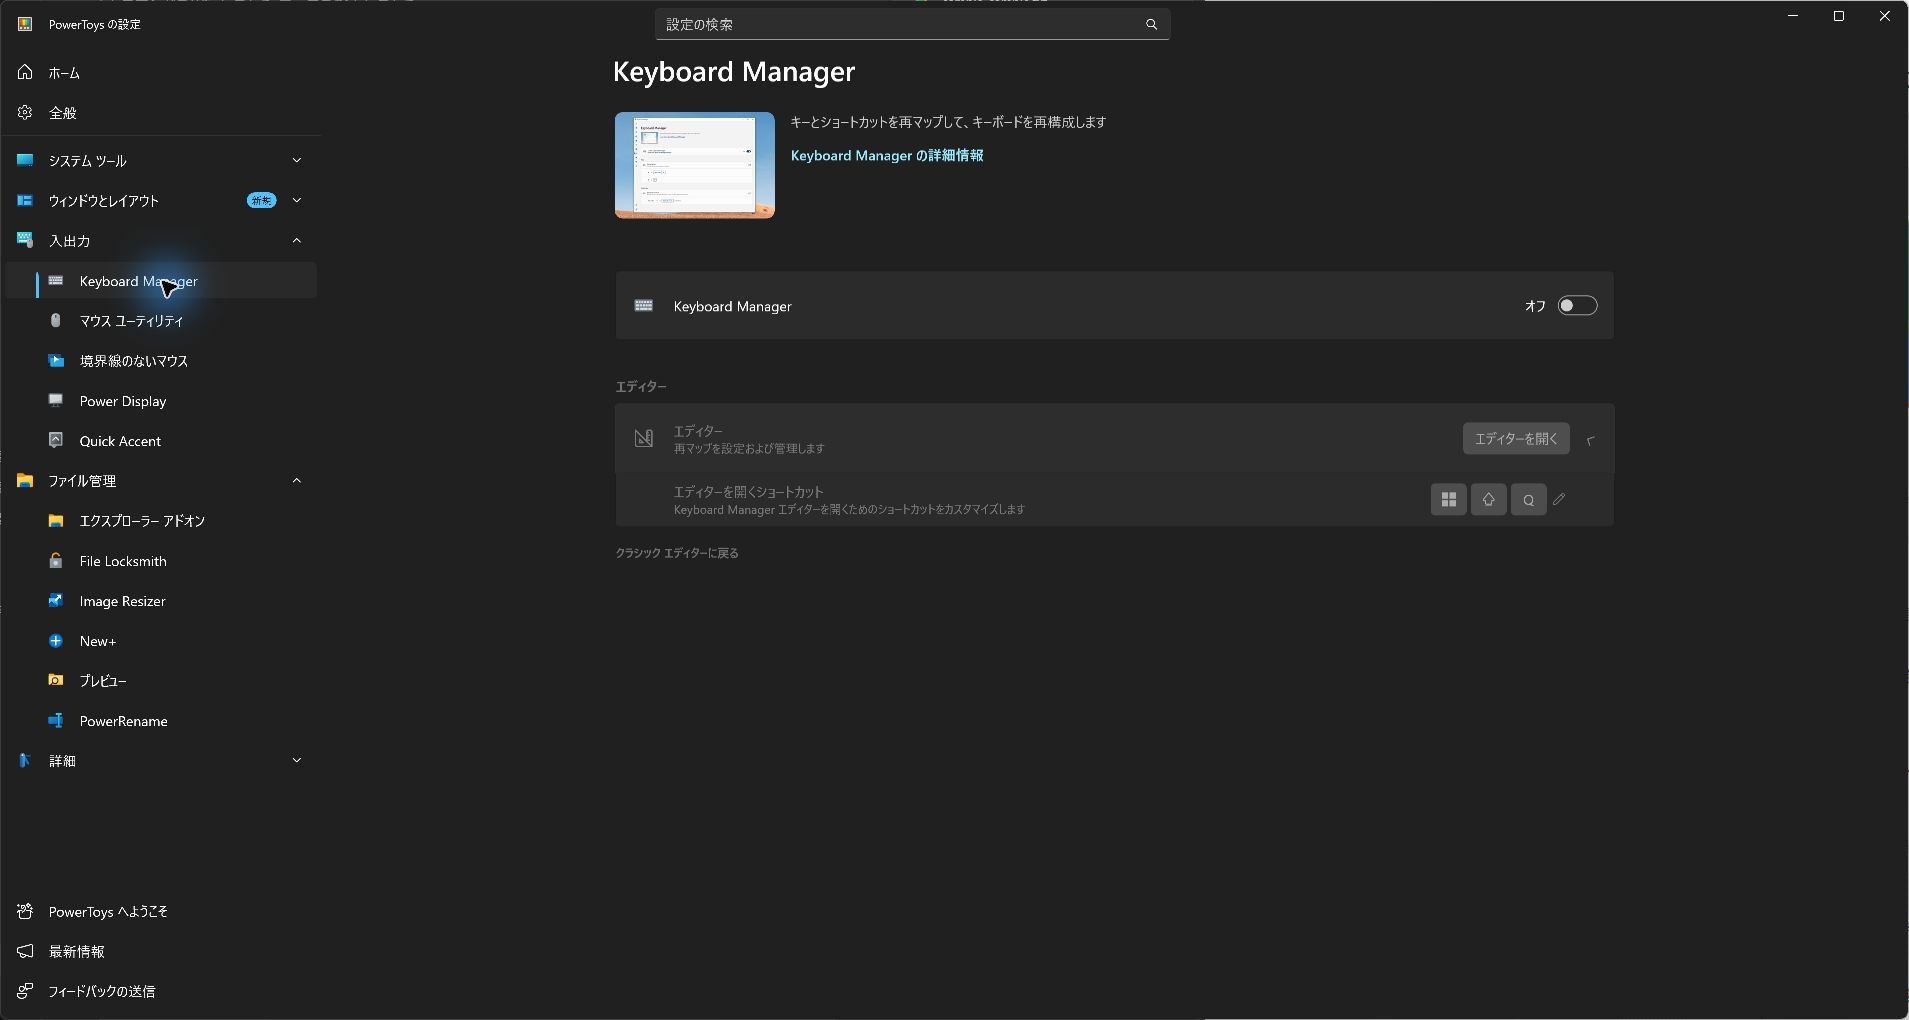Image resolution: width=1909 pixels, height=1020 pixels.
Task: Edit the editor shortcut with the pencil icon
Action: (1559, 499)
